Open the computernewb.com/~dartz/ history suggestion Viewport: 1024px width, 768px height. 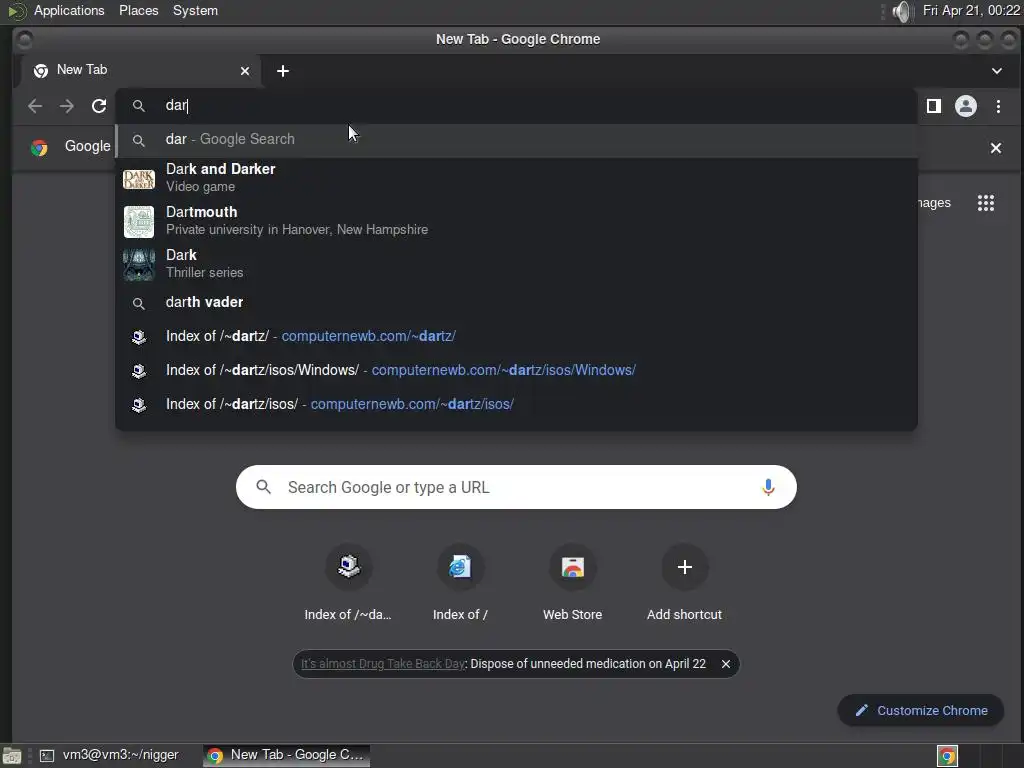click(x=516, y=336)
